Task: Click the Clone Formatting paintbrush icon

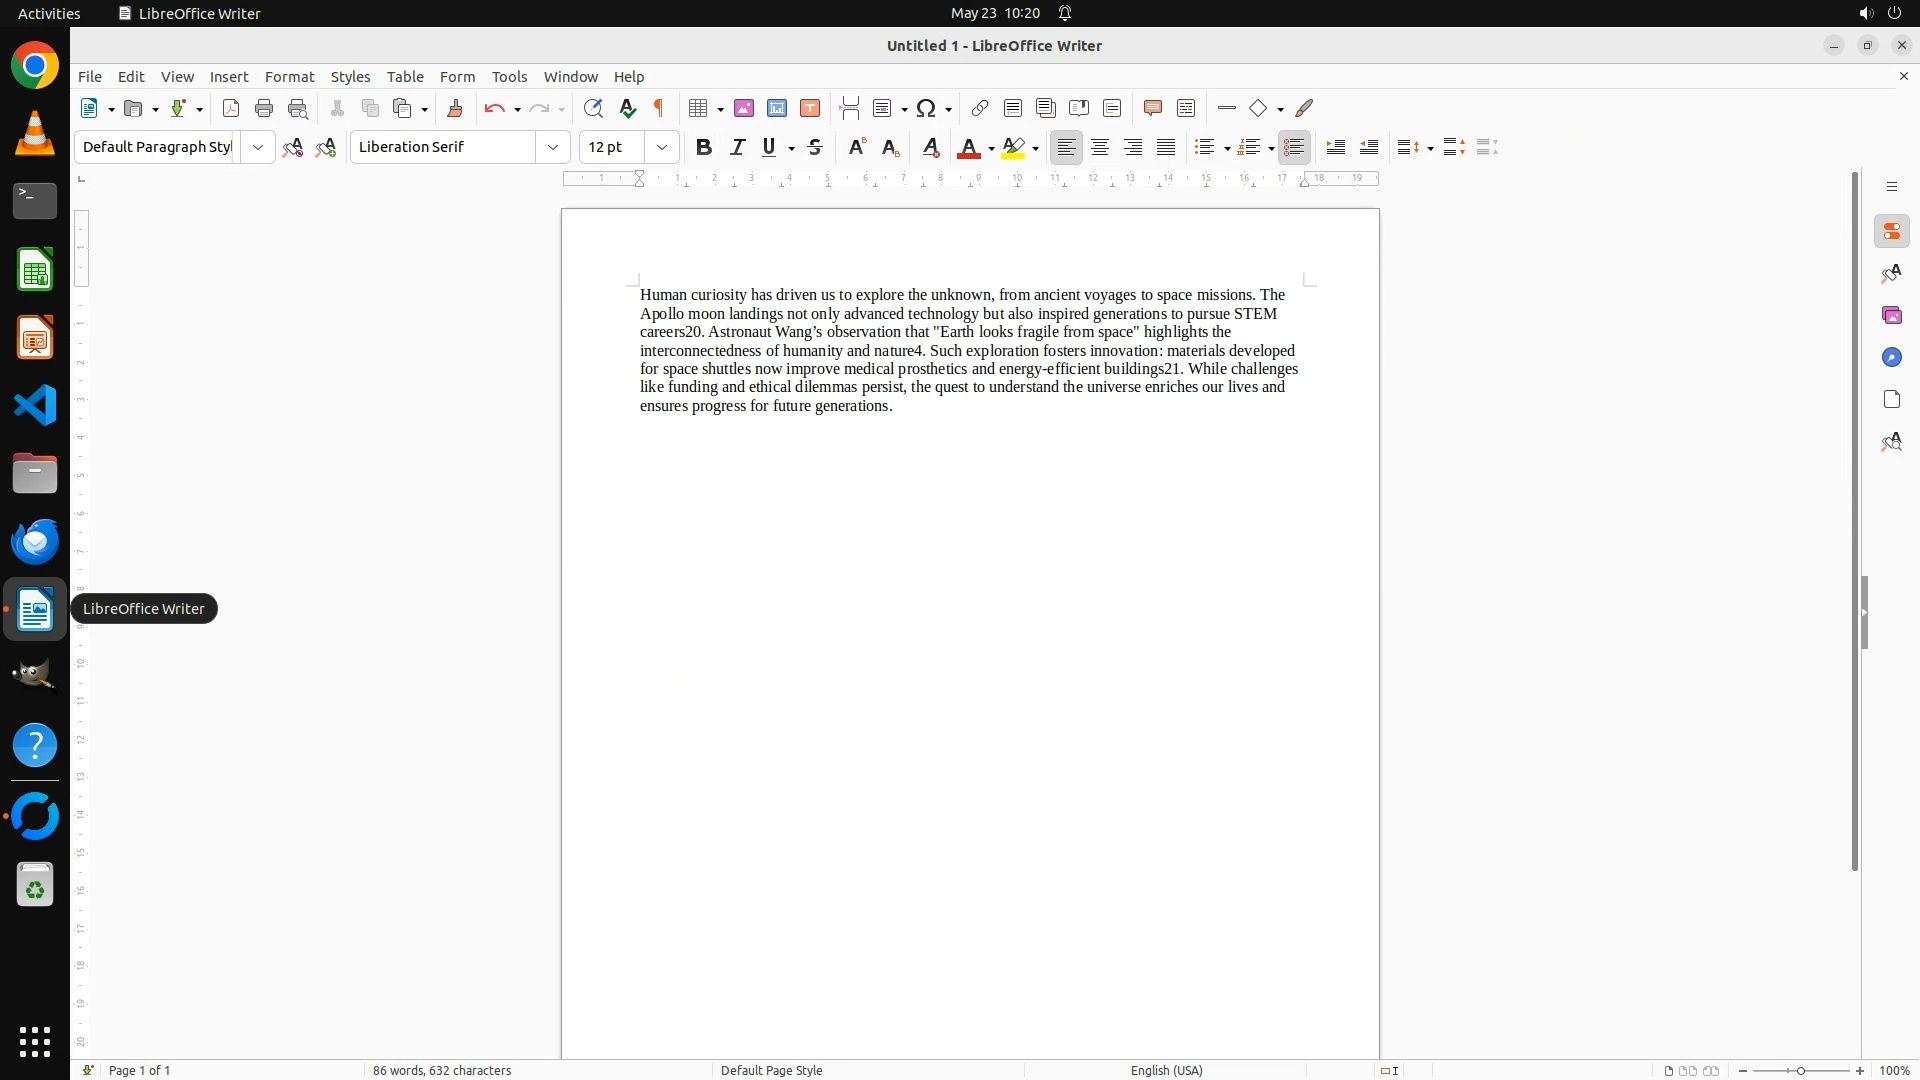Action: pyautogui.click(x=455, y=108)
